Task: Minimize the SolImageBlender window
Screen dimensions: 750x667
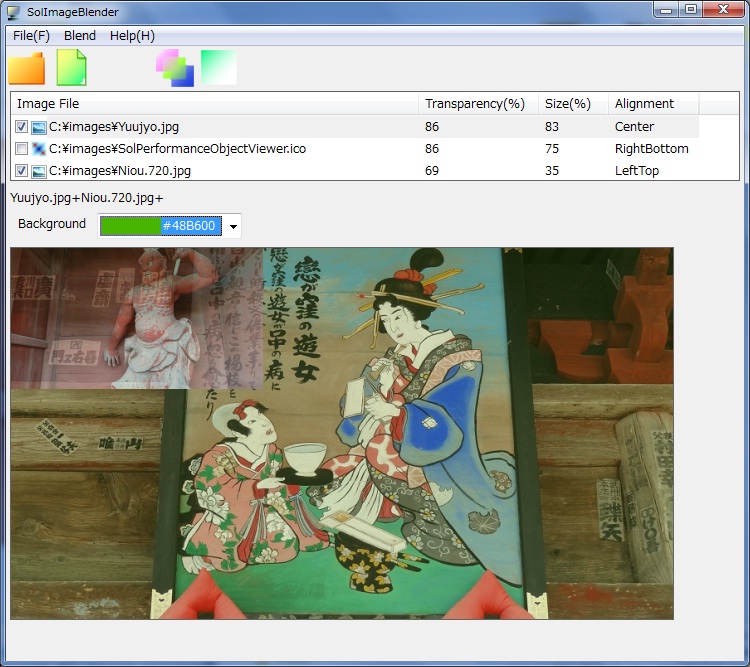Action: pos(666,10)
